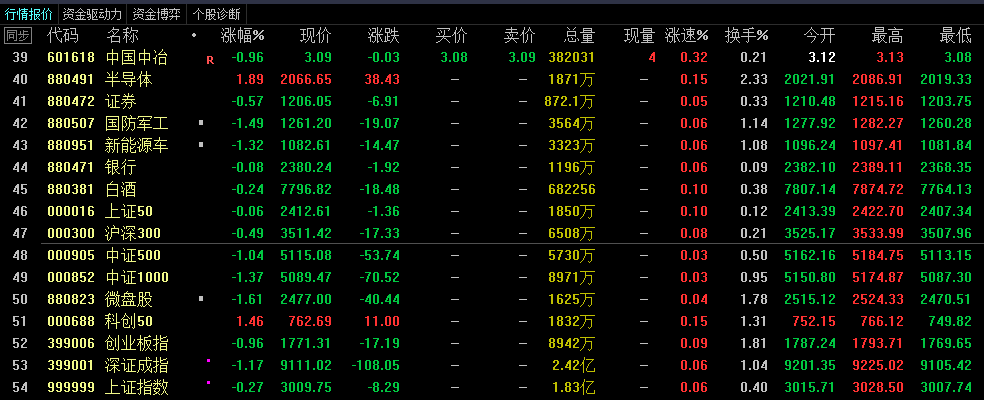
Task: Select the 半导体 row name
Action: (129, 80)
